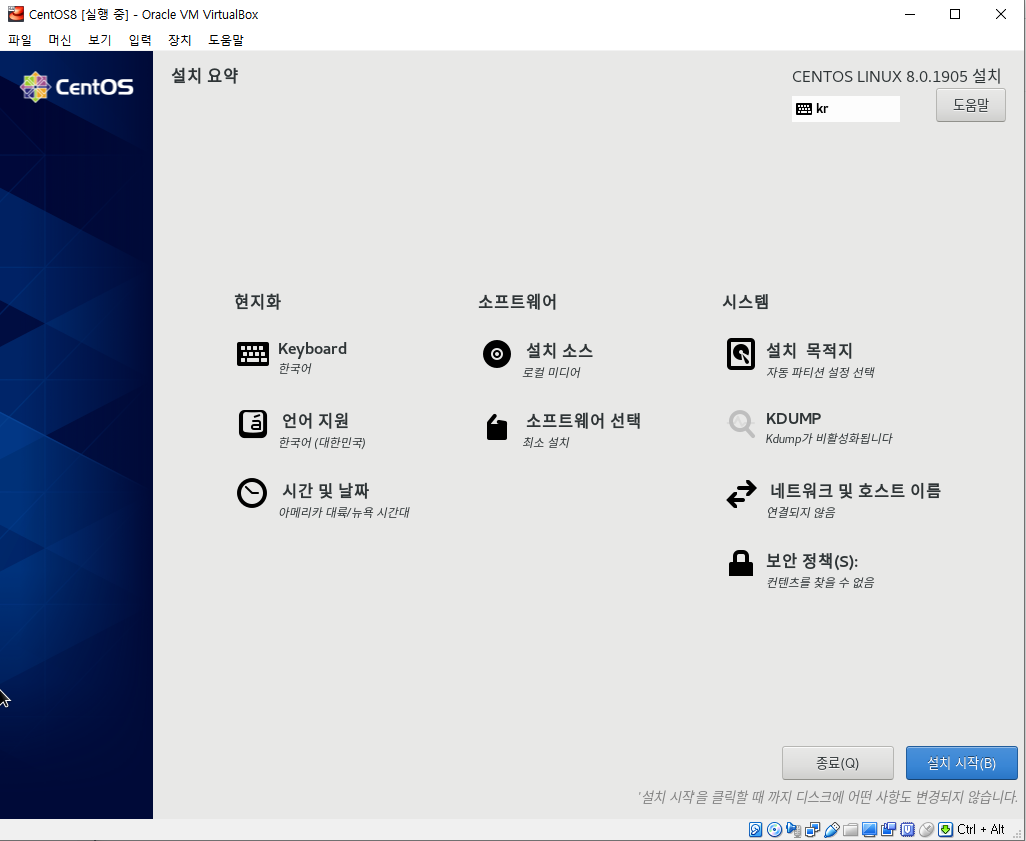Open the 장치 menu

(x=179, y=40)
